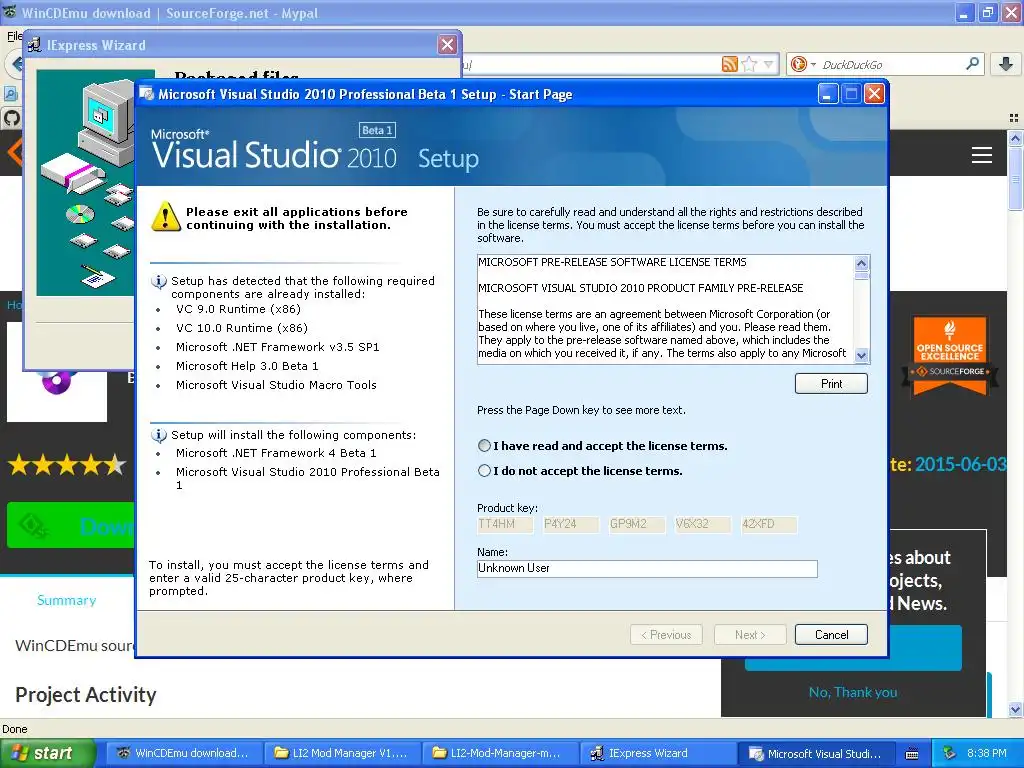Image resolution: width=1024 pixels, height=768 pixels.
Task: Click info icon beside 'Setup will install'
Action: (158, 435)
